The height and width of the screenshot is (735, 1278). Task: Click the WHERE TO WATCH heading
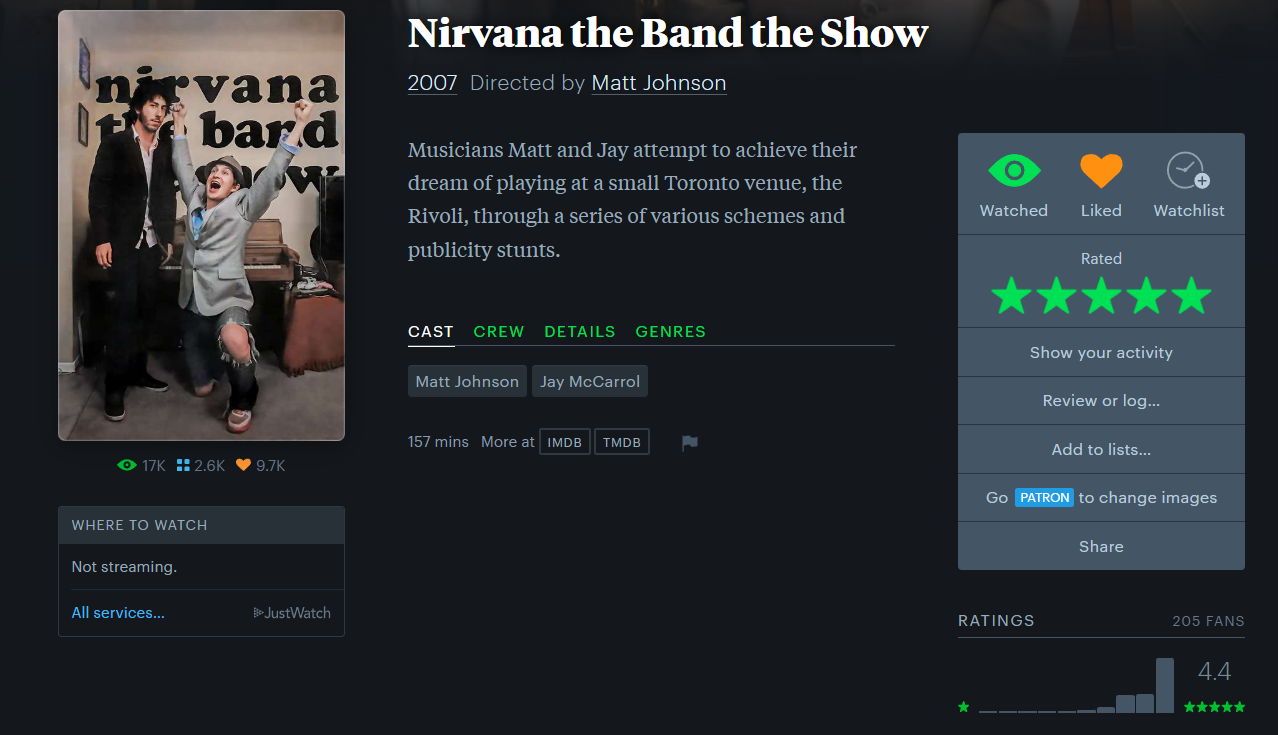point(139,525)
